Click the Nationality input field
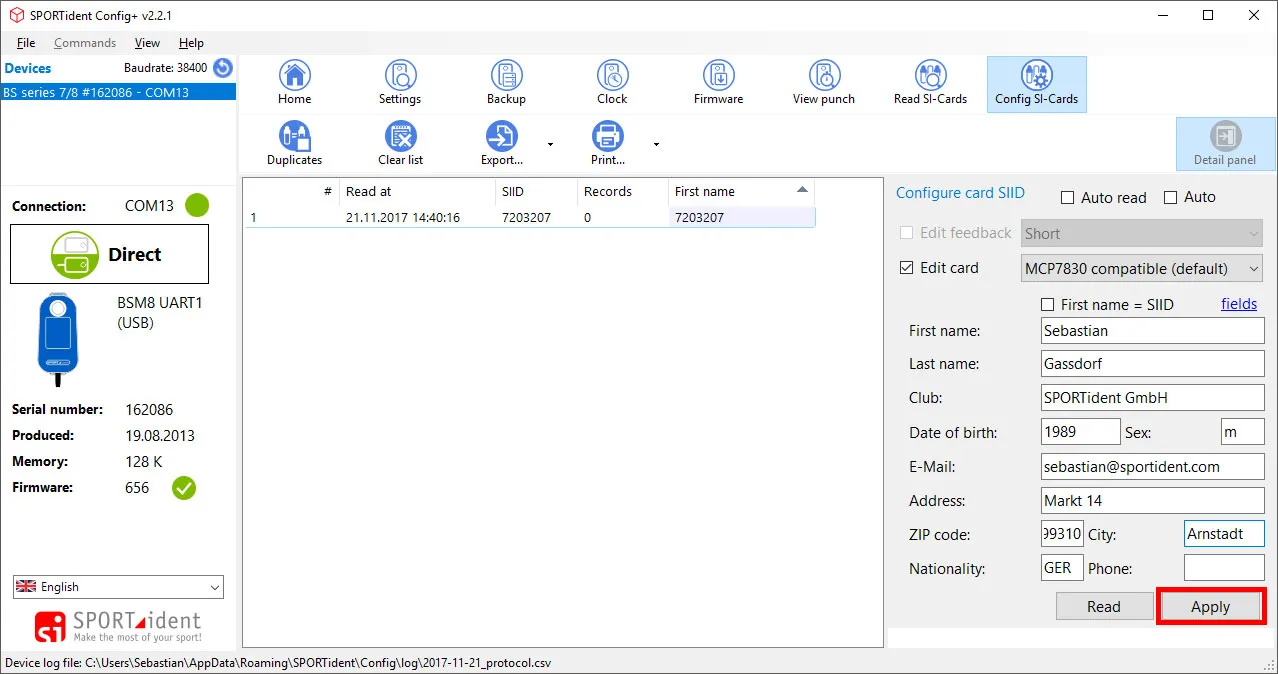The image size is (1278, 674). point(1062,568)
